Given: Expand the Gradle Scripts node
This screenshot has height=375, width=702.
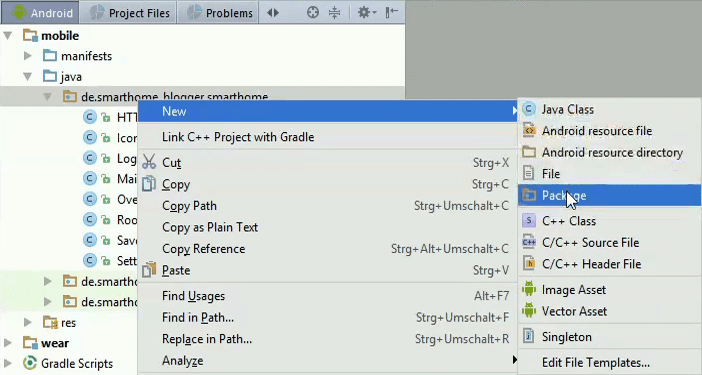Looking at the screenshot, I should point(8,363).
